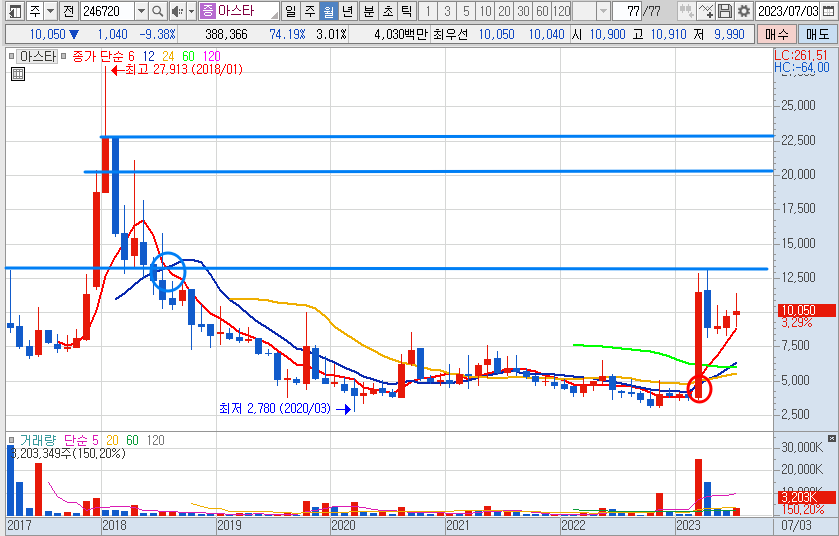The width and height of the screenshot is (839, 536).
Task: Click the add indicator line icon
Action: point(706,11)
